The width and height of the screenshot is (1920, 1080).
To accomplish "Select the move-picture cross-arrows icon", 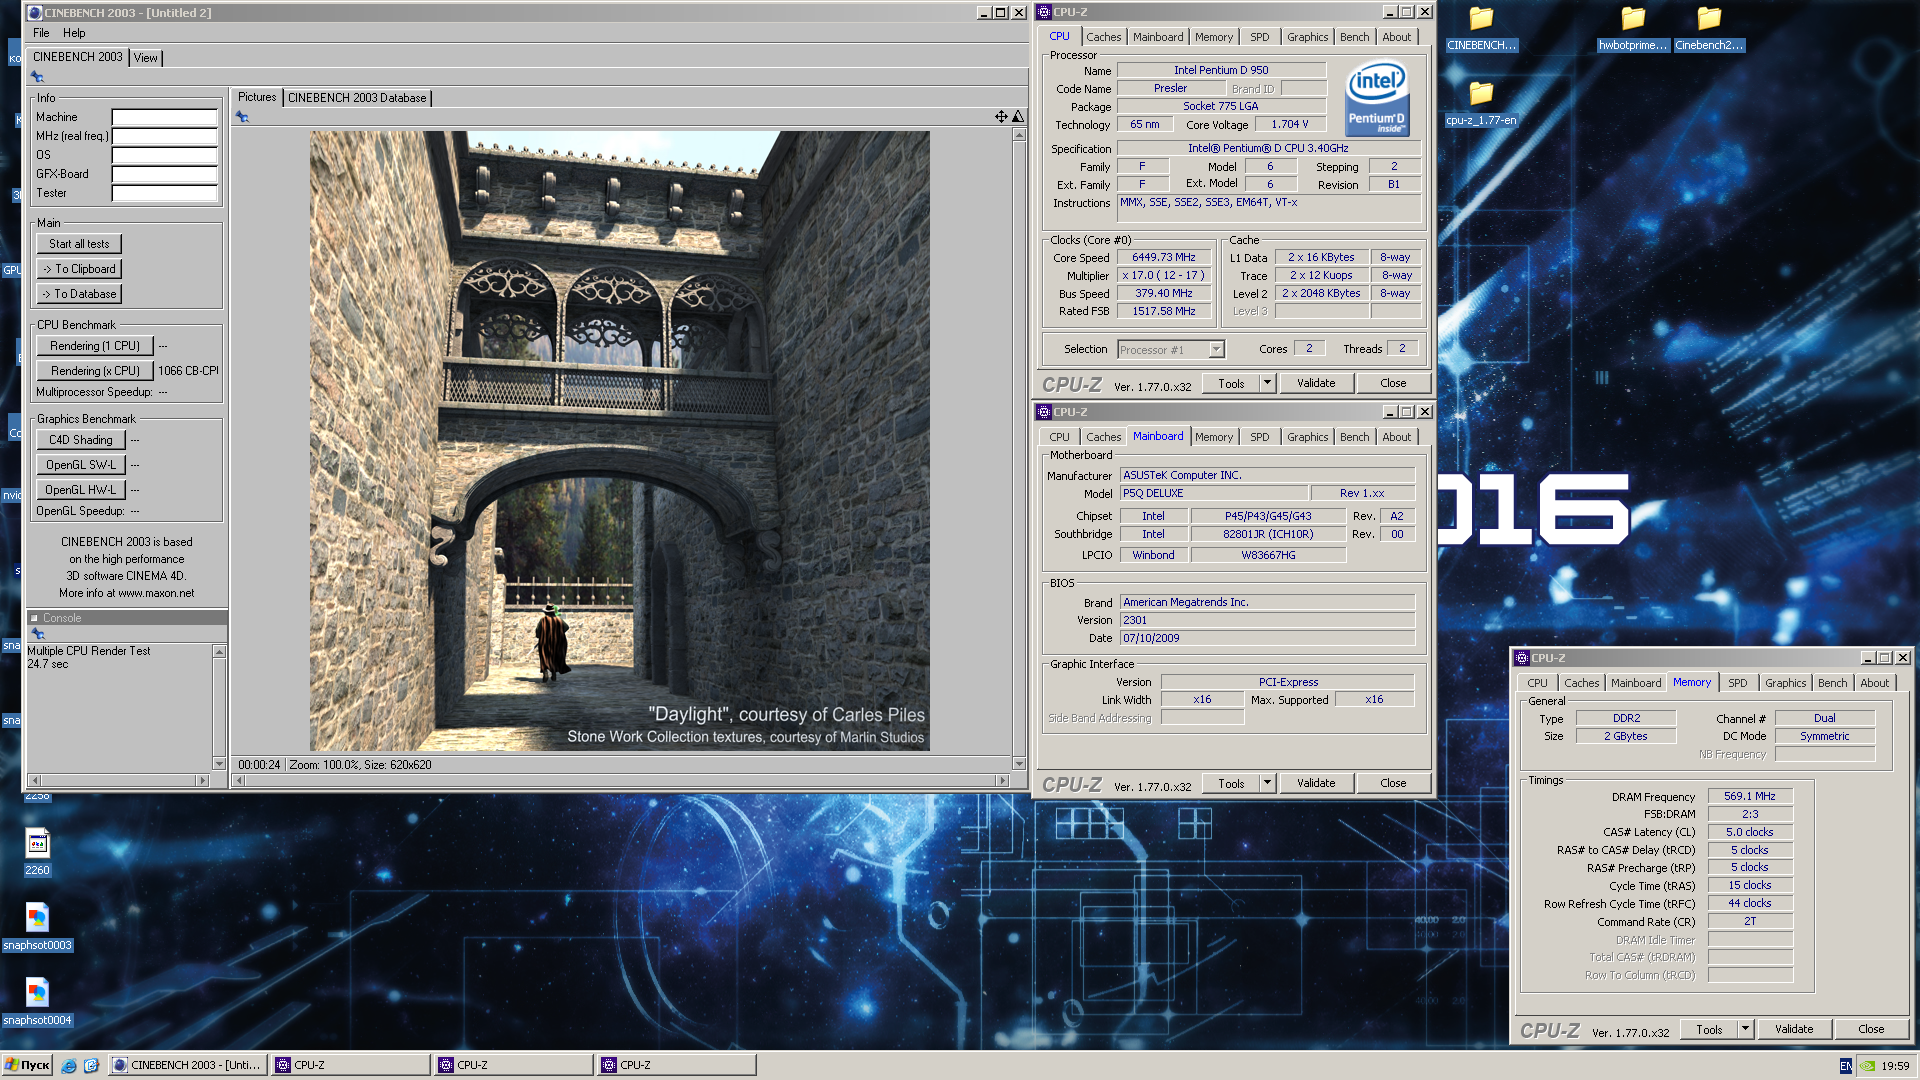I will tap(1001, 117).
